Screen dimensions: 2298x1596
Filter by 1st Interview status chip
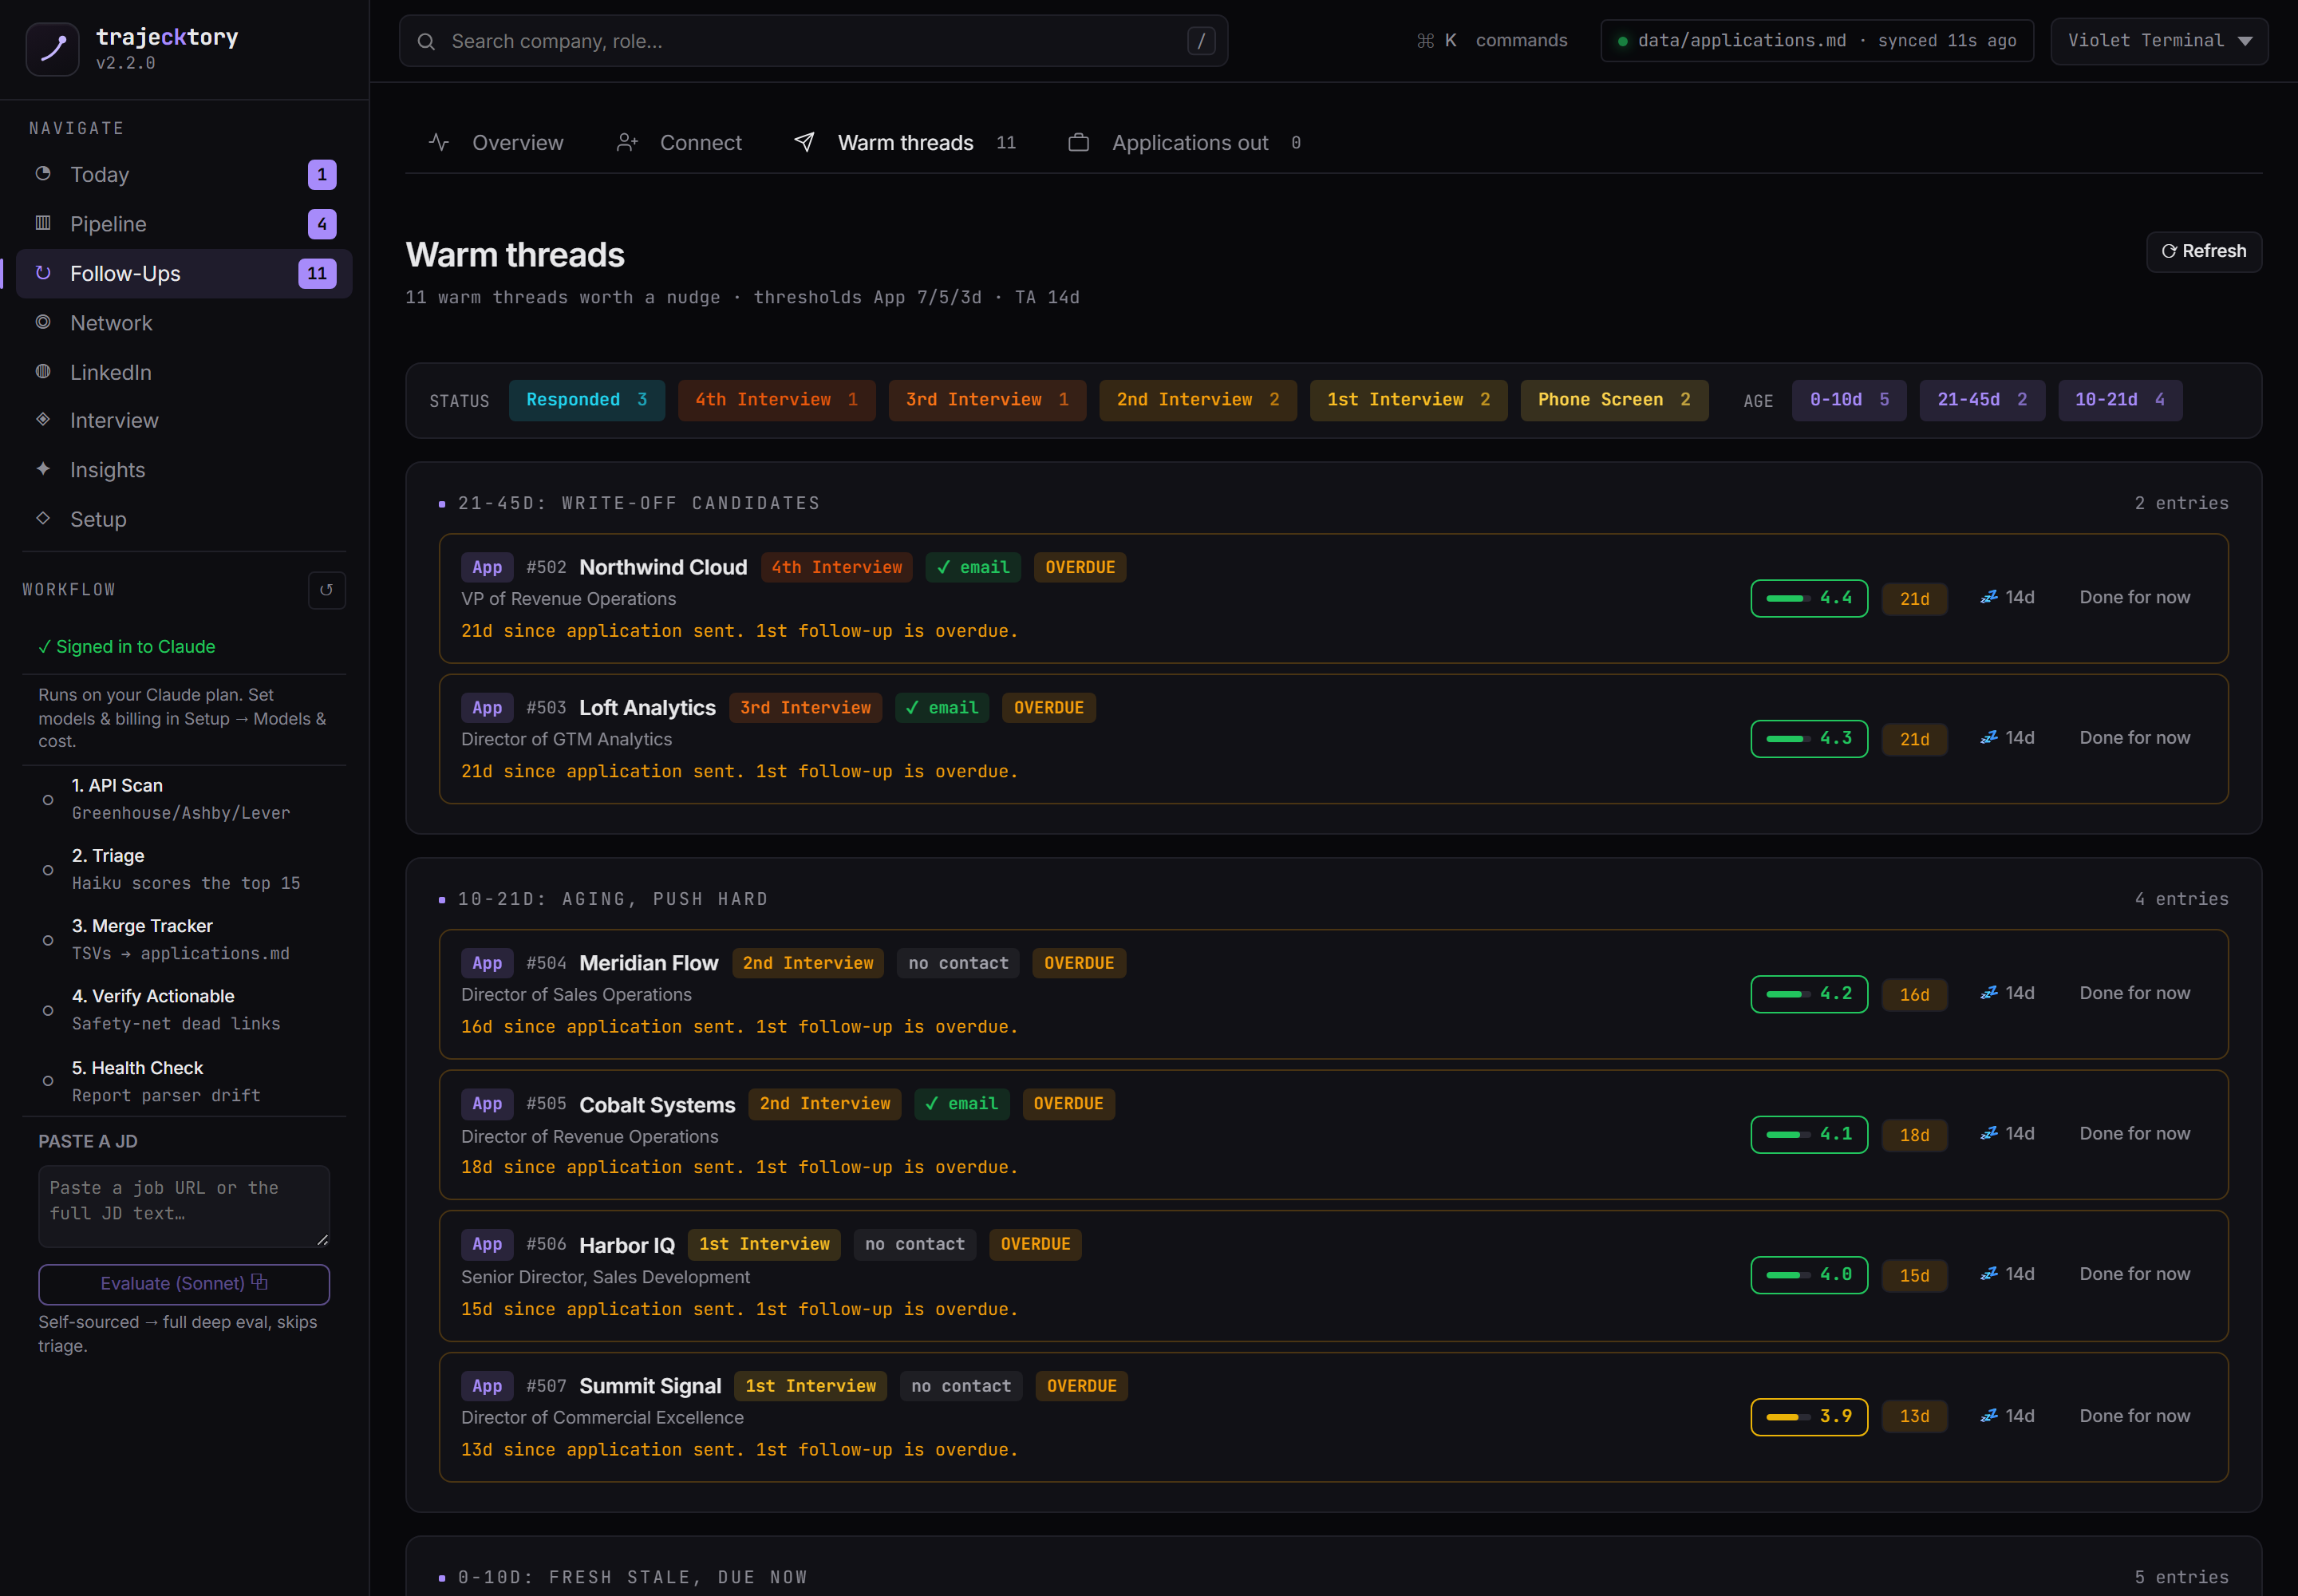pos(1408,400)
